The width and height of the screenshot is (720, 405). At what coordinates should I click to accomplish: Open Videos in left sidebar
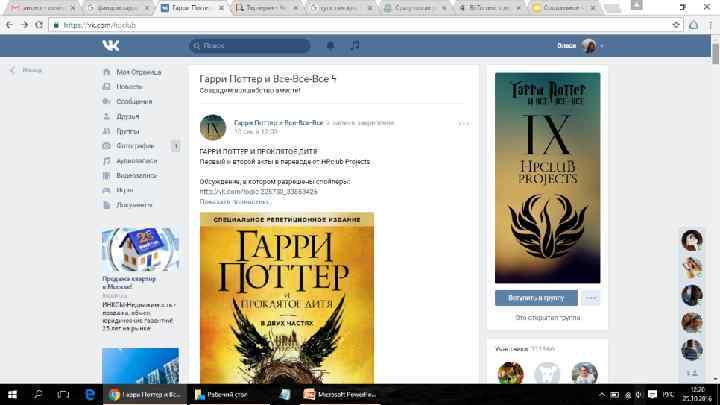click(136, 175)
